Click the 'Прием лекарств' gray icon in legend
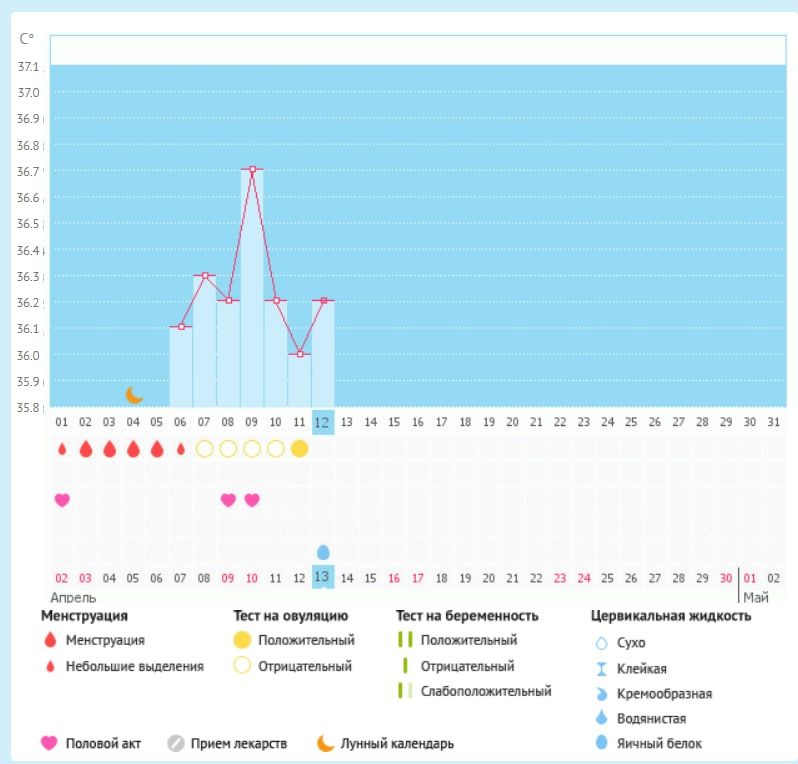Screen dimensions: 798x764 [176, 743]
